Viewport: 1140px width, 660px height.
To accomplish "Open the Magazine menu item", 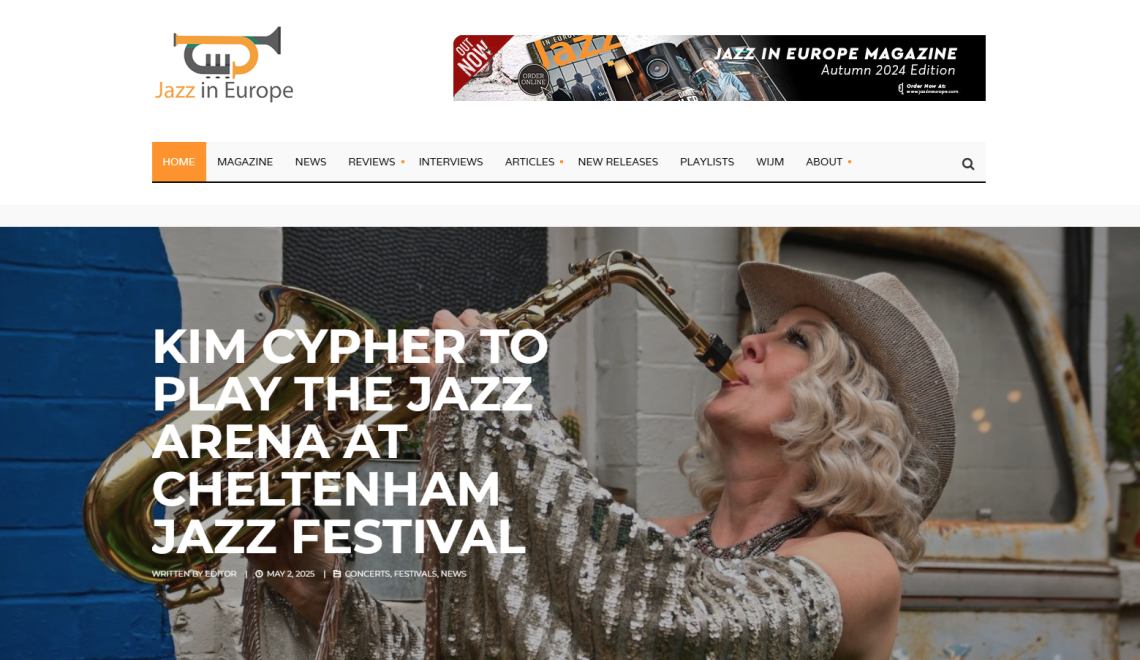I will pyautogui.click(x=245, y=162).
